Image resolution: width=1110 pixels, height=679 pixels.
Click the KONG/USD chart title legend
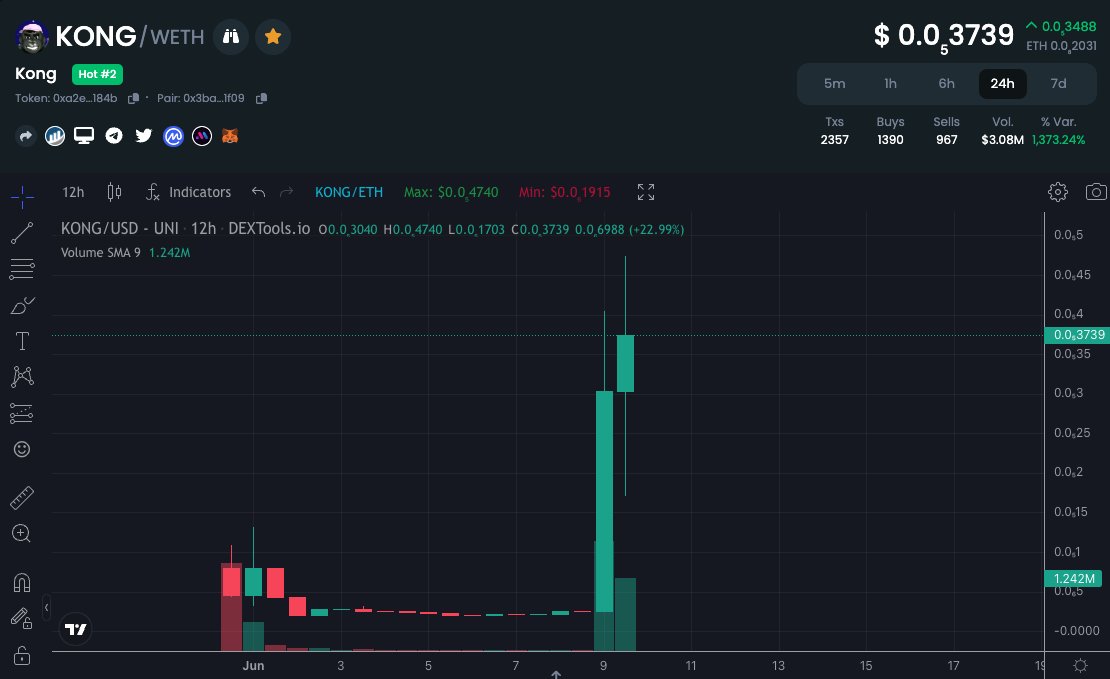click(x=185, y=229)
